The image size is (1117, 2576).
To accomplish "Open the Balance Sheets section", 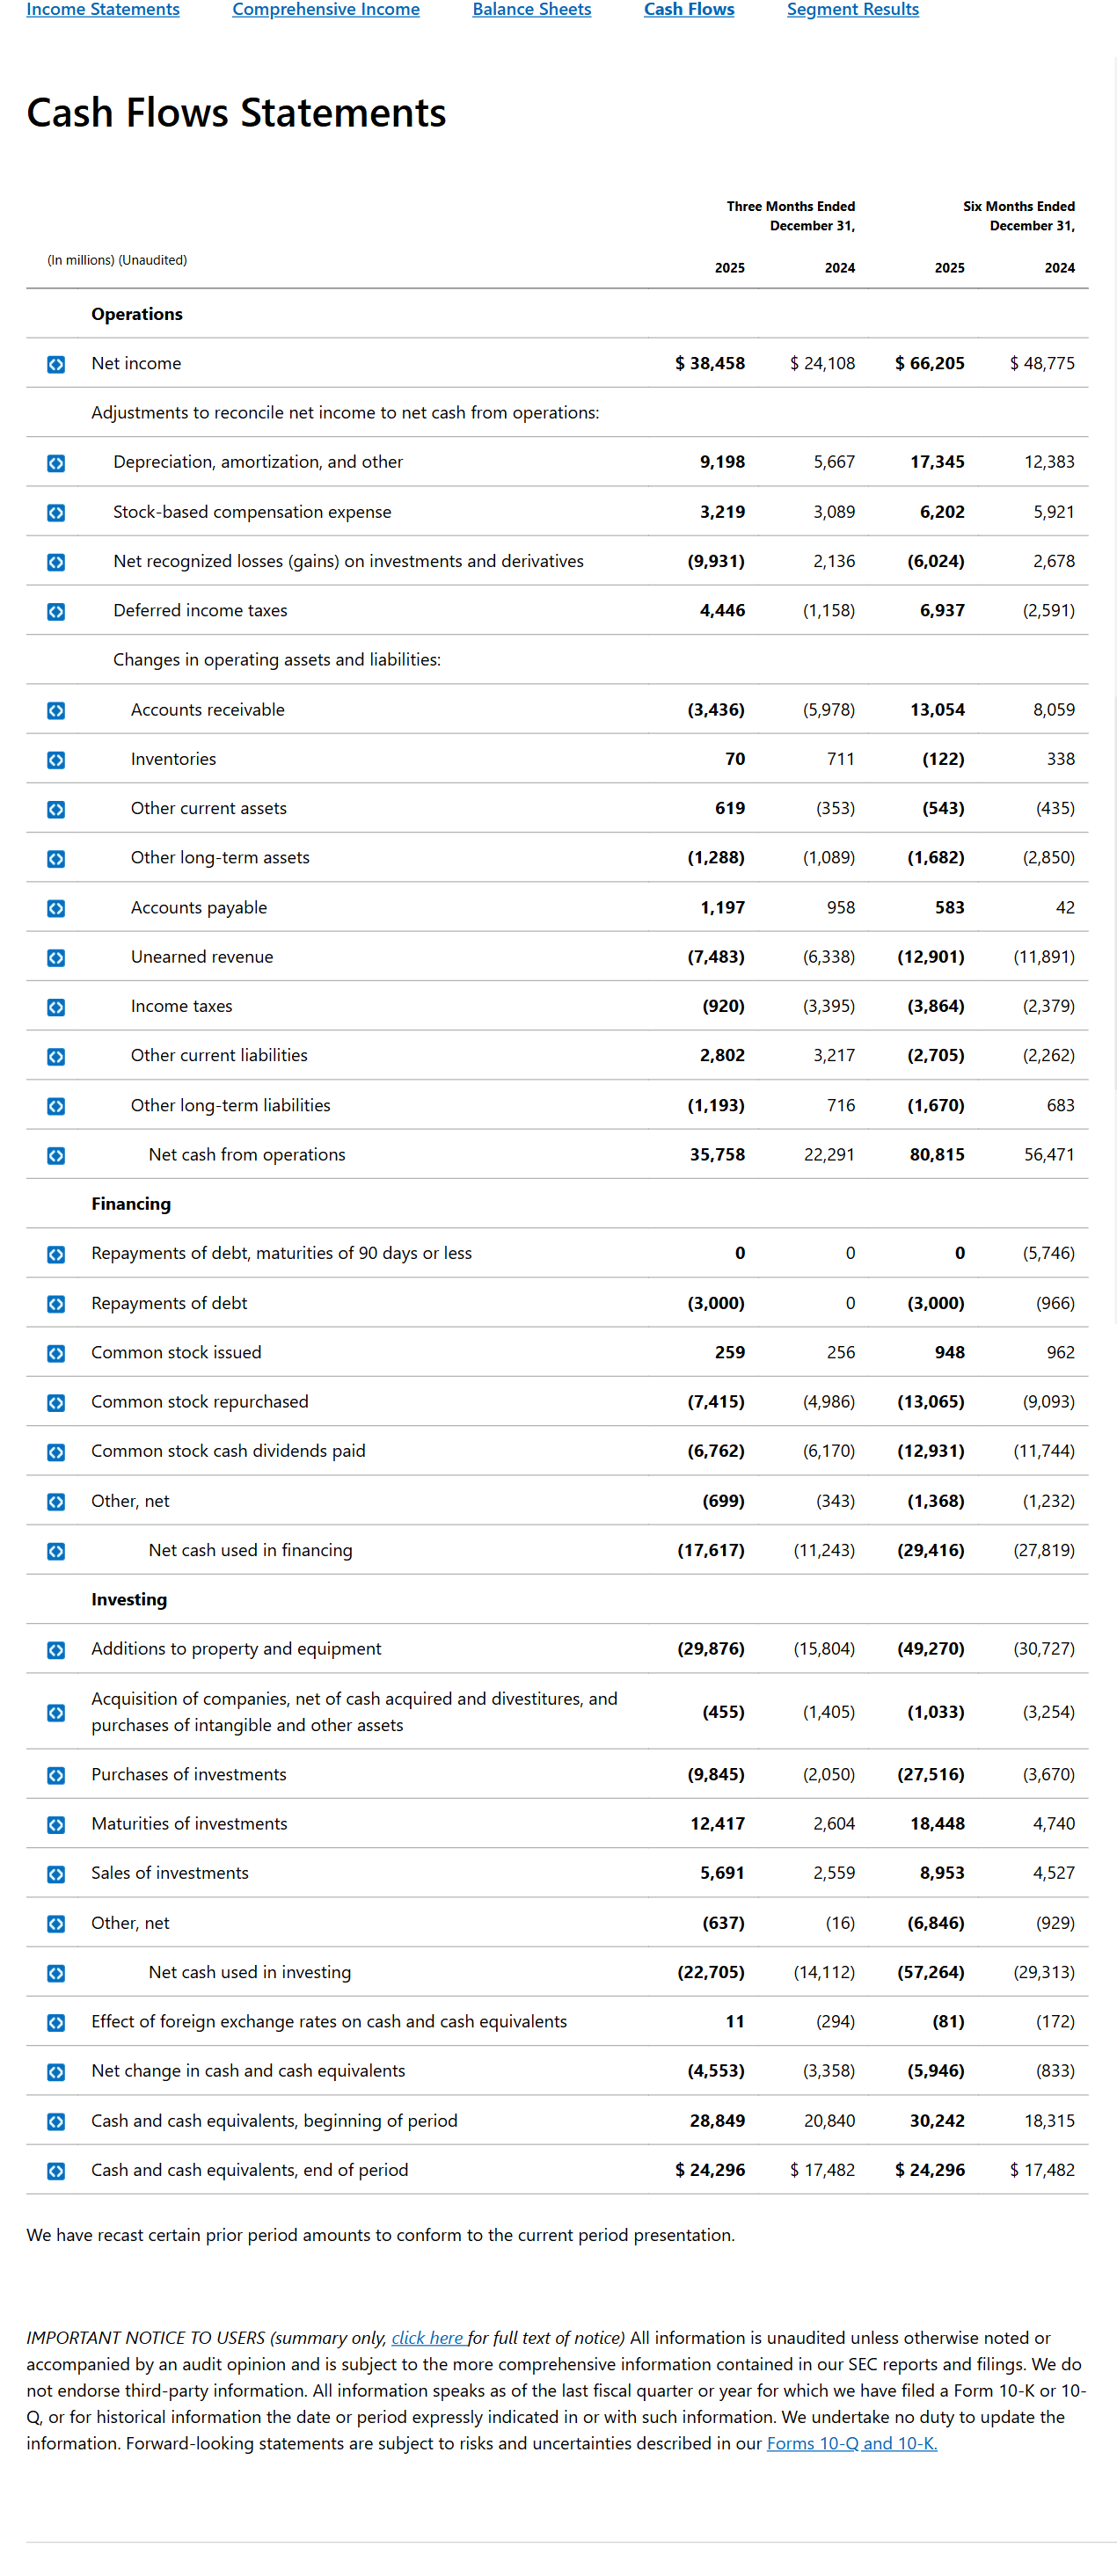I will point(532,10).
